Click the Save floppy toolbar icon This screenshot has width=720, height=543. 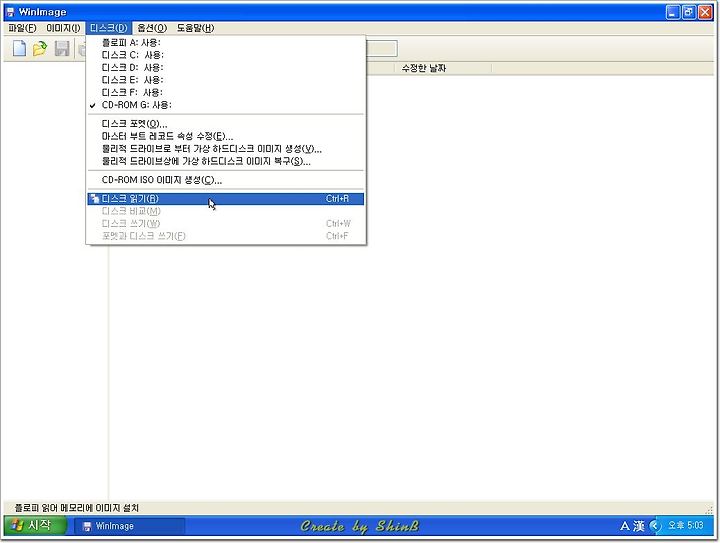pos(62,48)
